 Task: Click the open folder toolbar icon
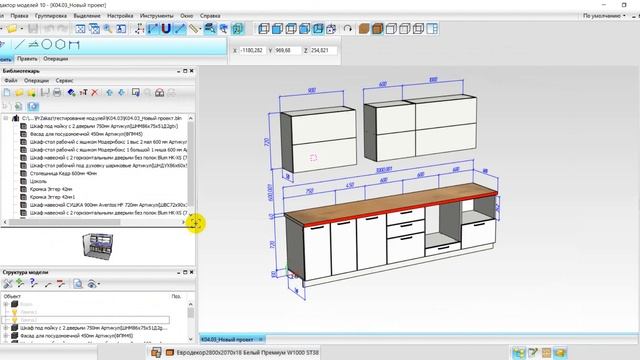point(12,29)
